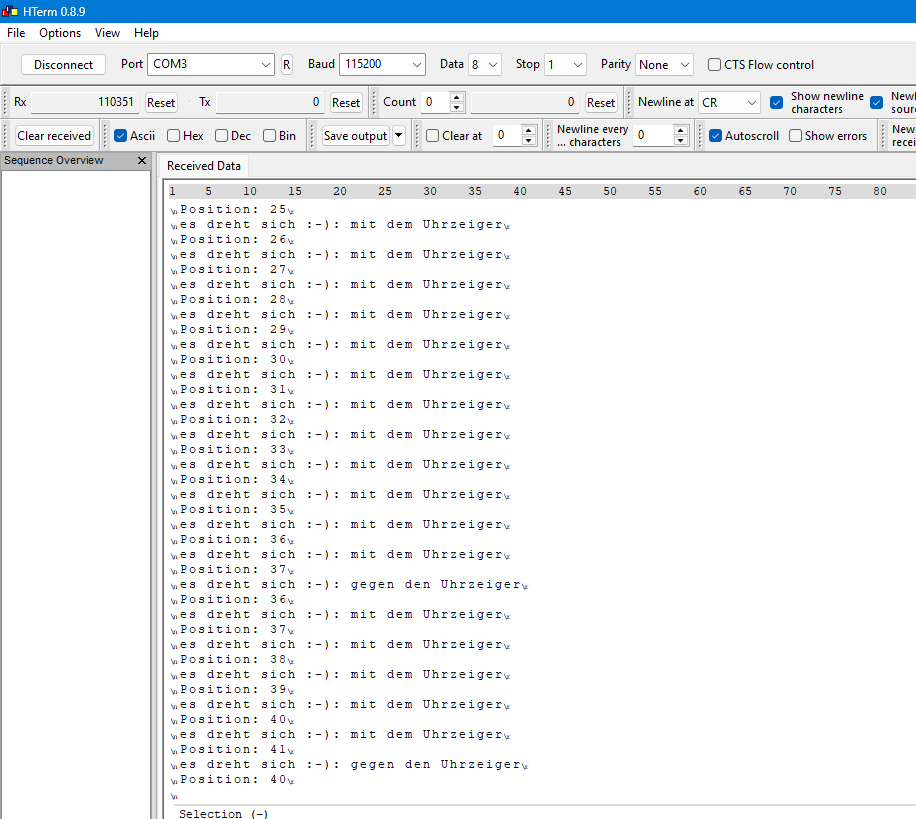The image size is (916, 819).
Task: Decrease the Clear at value
Action: (x=529, y=141)
